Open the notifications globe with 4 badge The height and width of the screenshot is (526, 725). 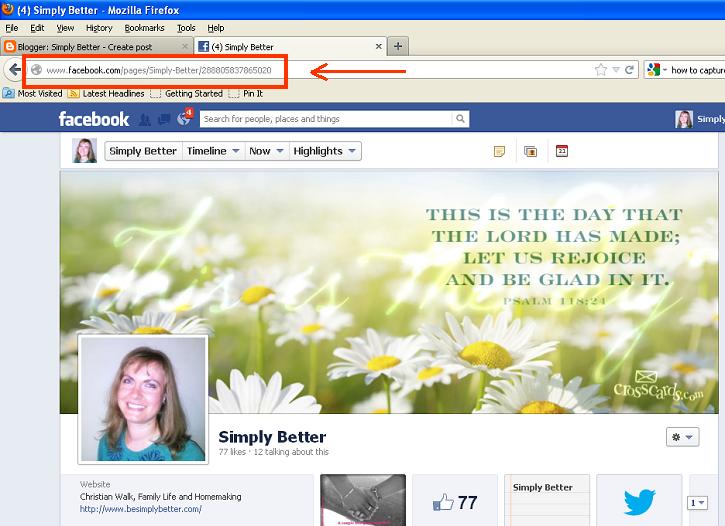point(184,117)
